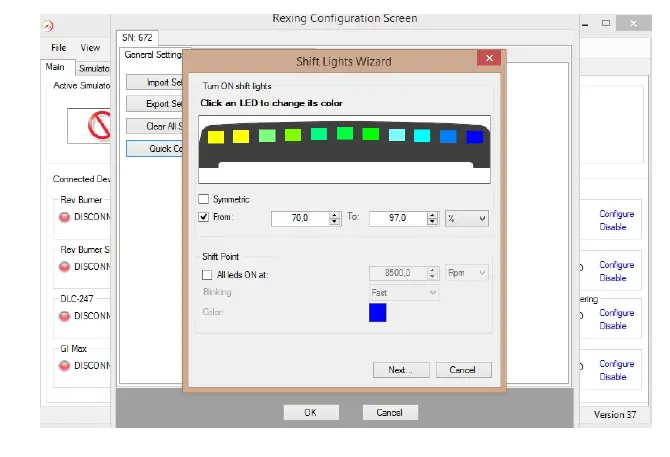
Task: Click OK in Rexing Configuration Screen
Action: (x=311, y=413)
